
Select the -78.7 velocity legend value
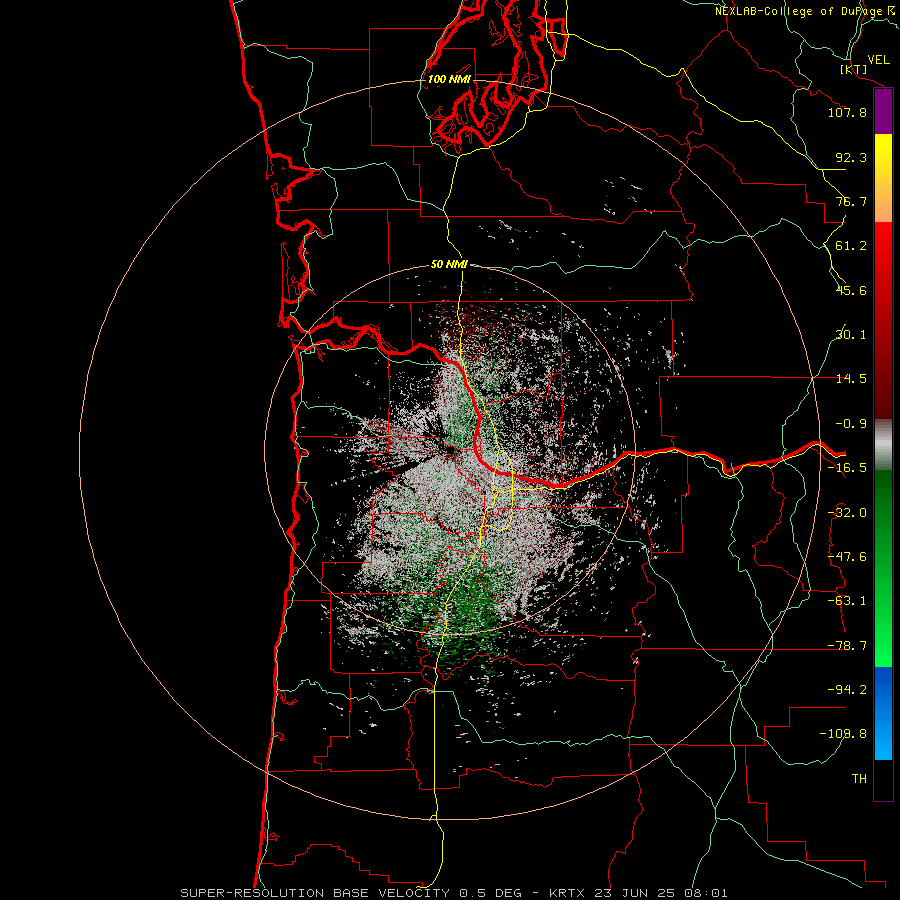click(847, 646)
